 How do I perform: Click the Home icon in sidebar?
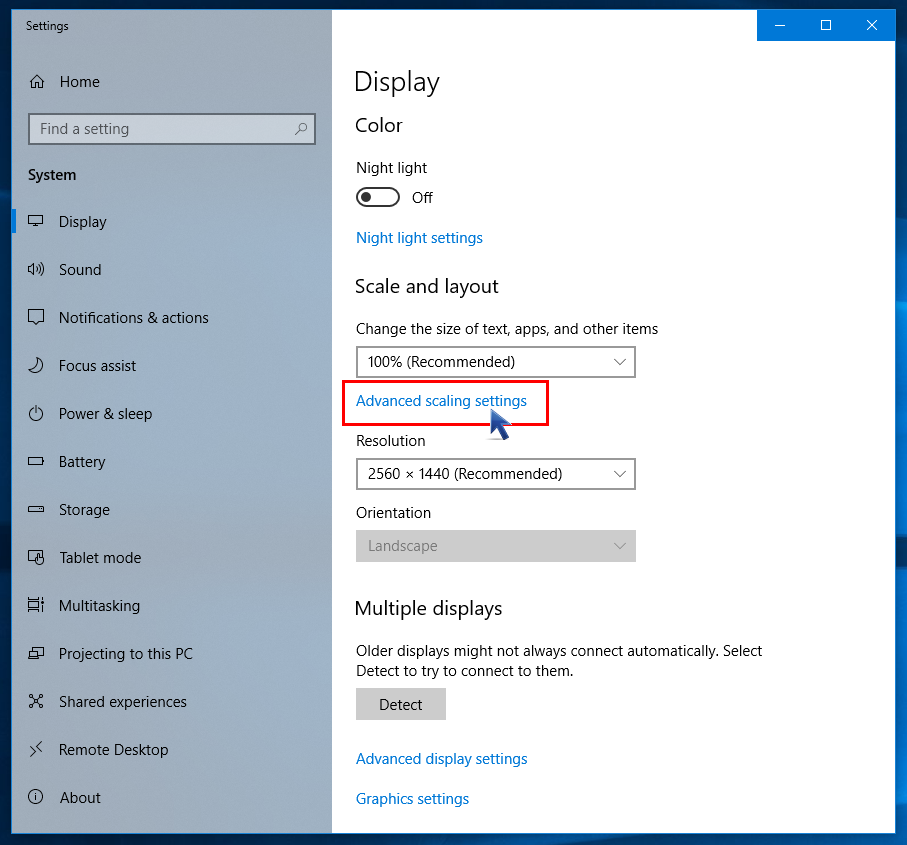pyautogui.click(x=37, y=82)
